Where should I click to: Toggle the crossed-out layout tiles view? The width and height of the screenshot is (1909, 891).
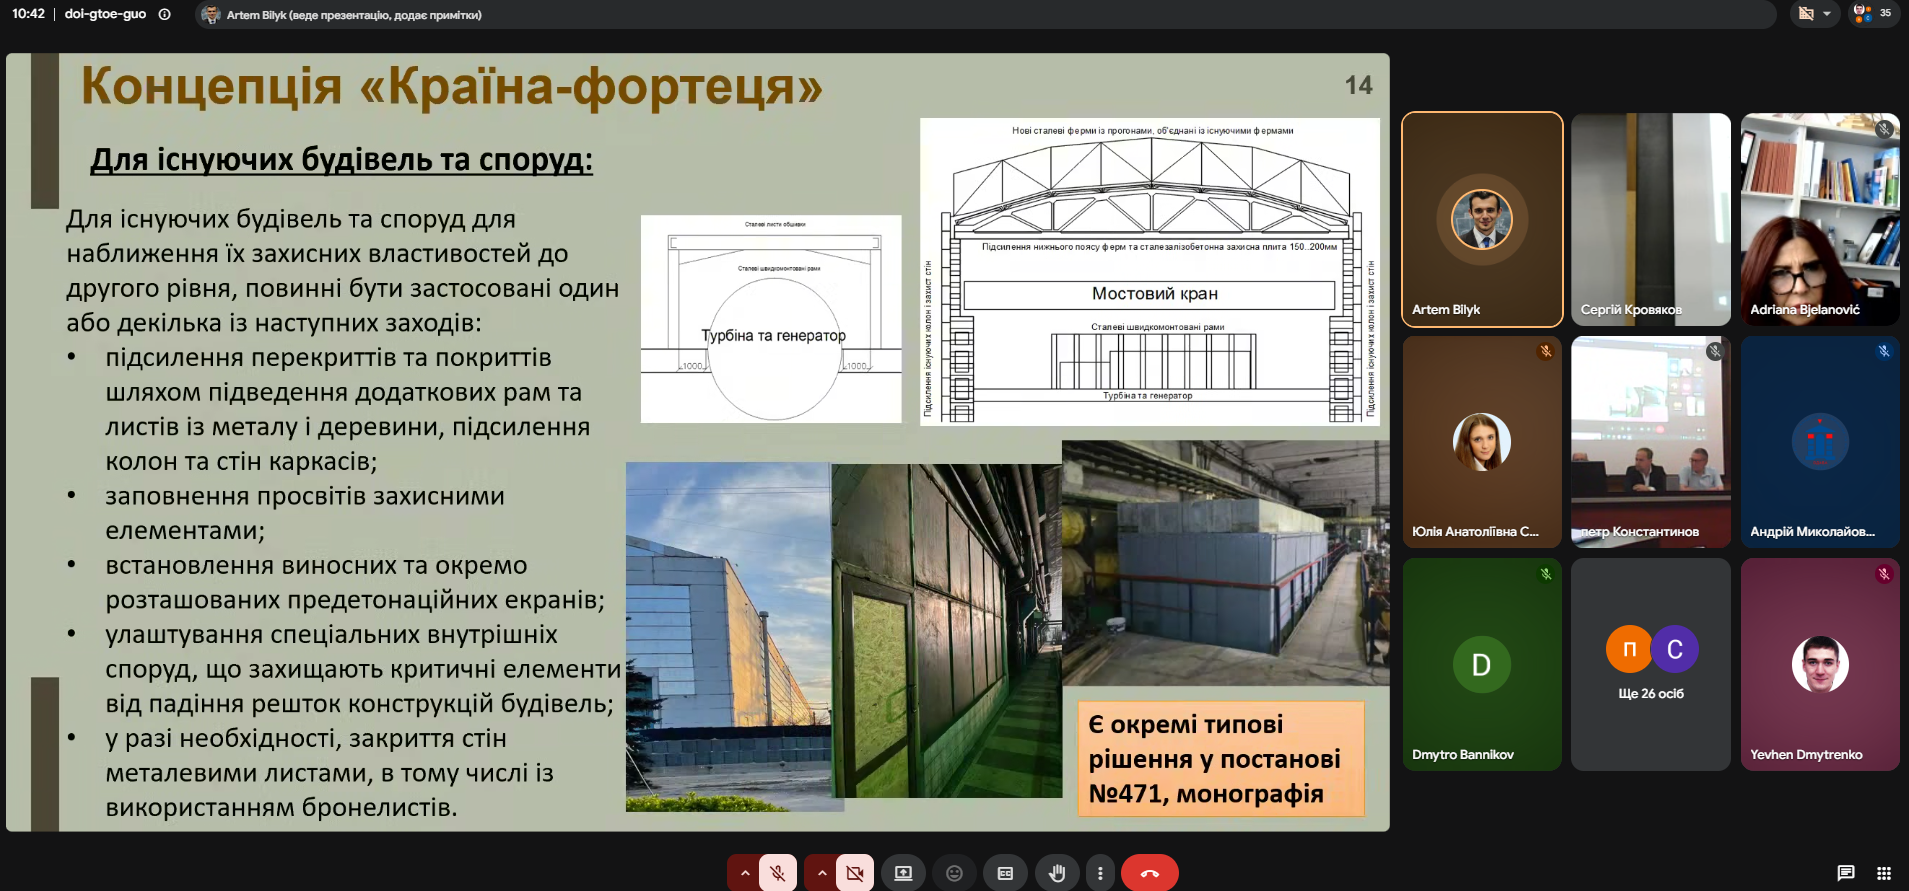[1806, 14]
